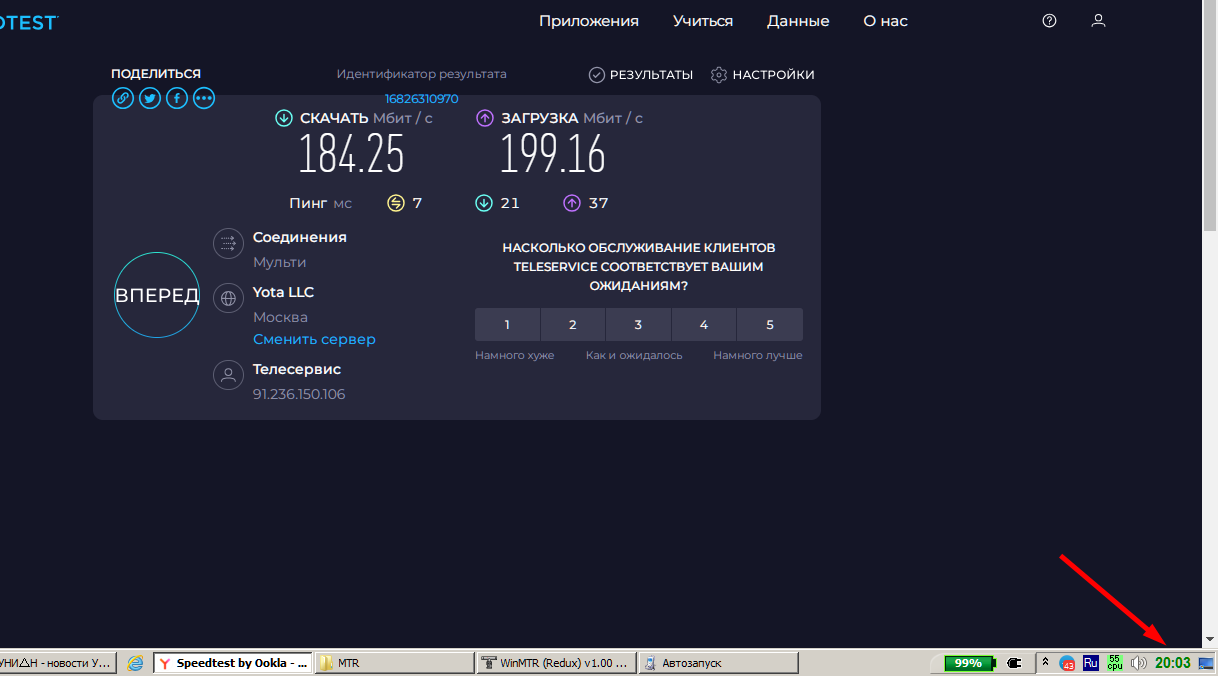Viewport: 1218px width, 676px height.
Task: Select rating 5 in the survey
Action: 769,325
